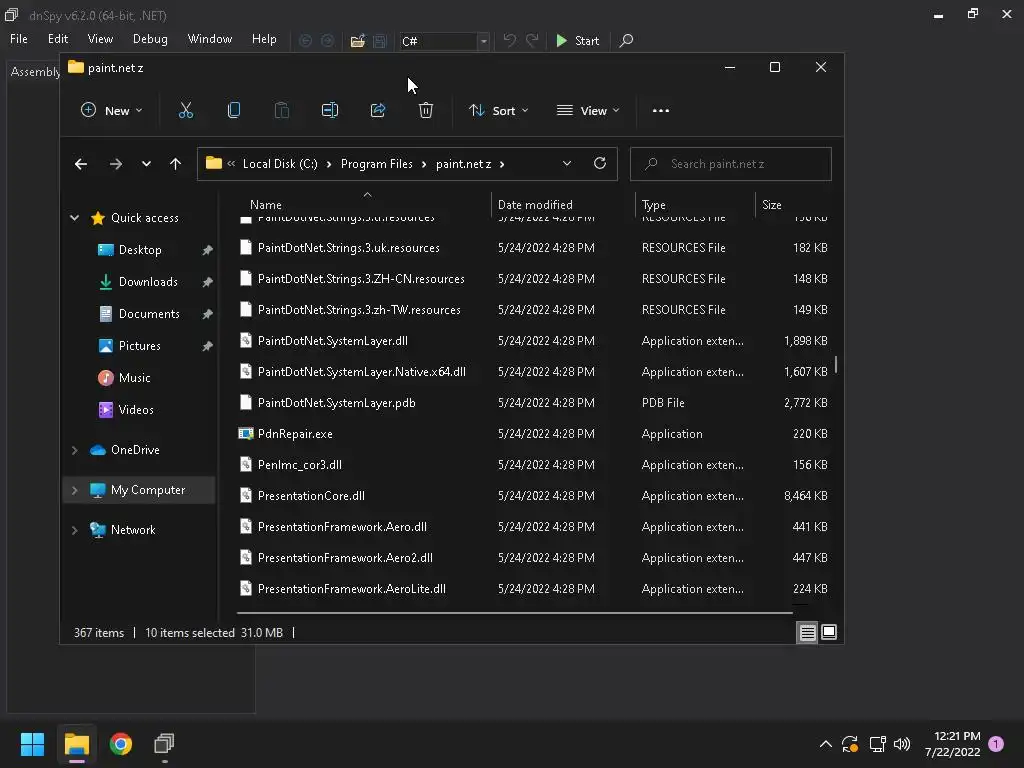Open the dnSpy Edit menu
This screenshot has height=768, width=1024.
click(58, 39)
